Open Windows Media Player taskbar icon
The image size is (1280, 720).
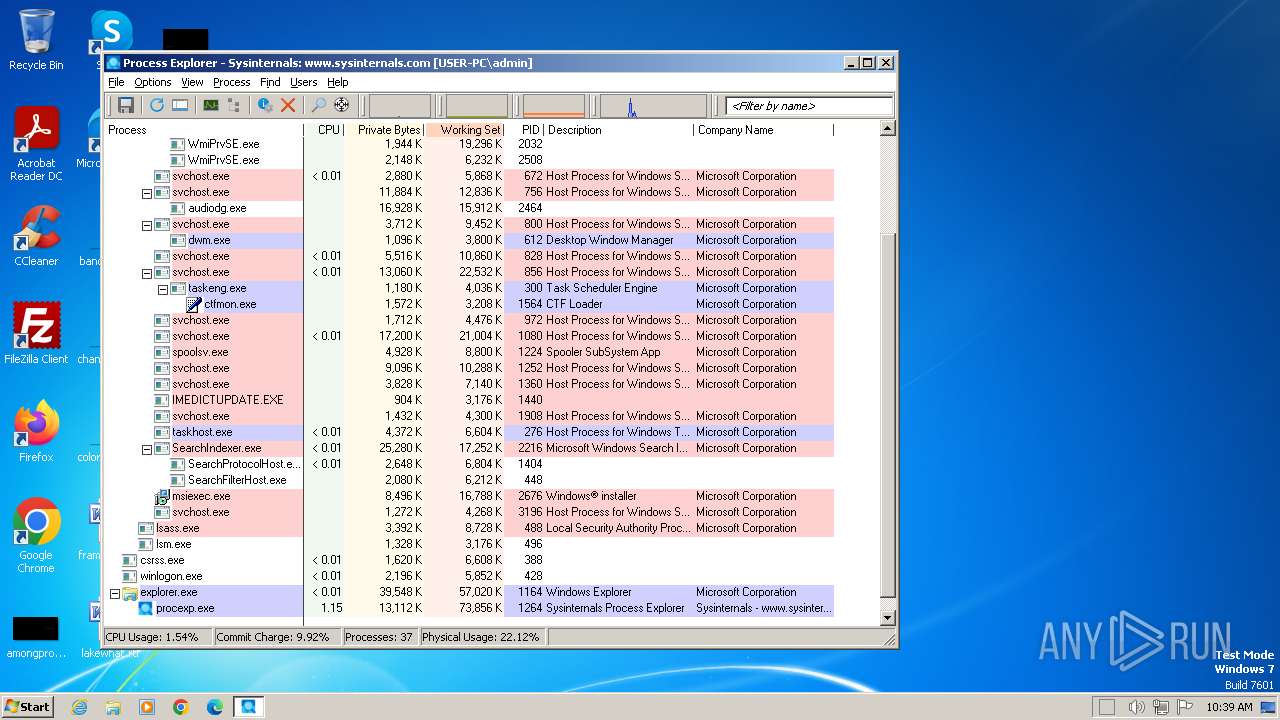click(x=147, y=707)
